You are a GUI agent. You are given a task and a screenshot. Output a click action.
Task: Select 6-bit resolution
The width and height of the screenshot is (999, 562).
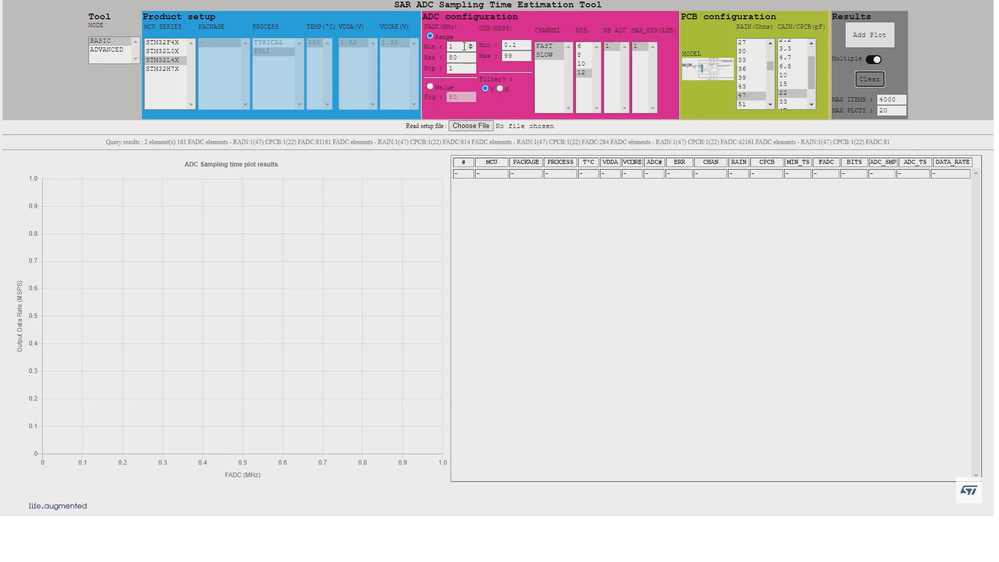584,47
